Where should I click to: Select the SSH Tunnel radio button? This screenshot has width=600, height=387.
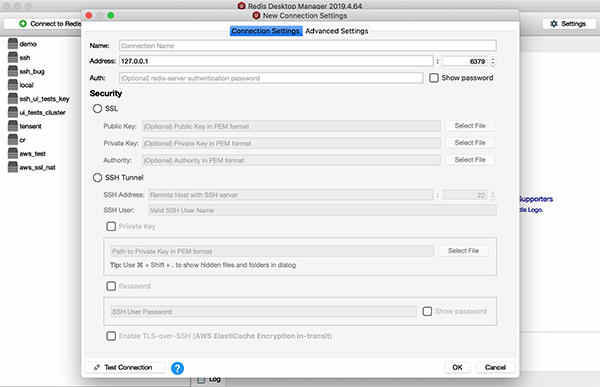(x=97, y=178)
